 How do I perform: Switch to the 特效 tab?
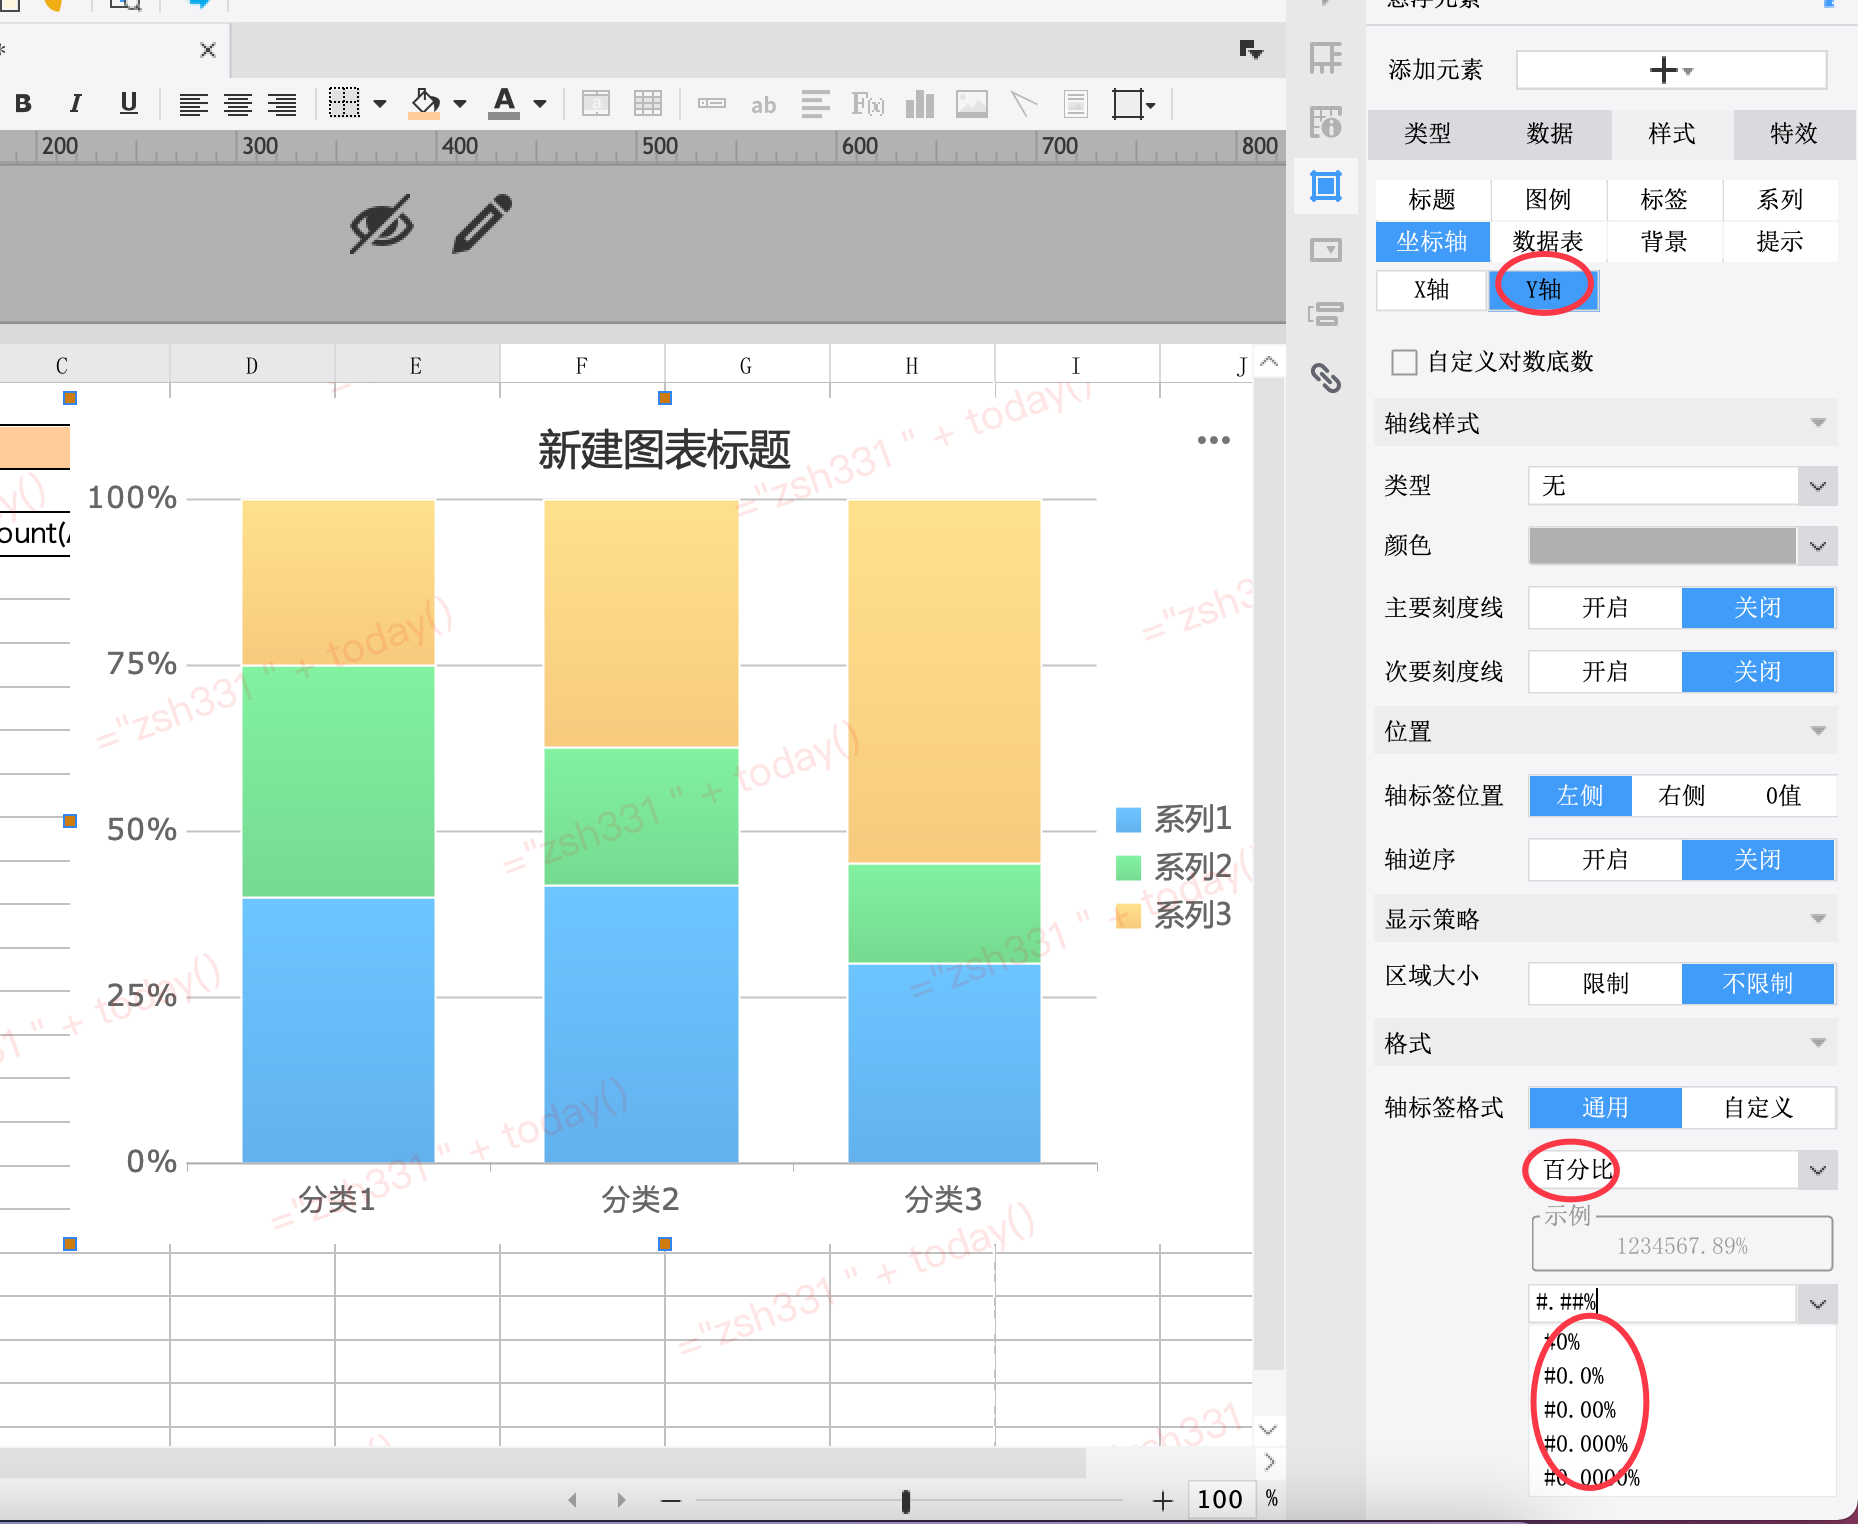[1794, 134]
